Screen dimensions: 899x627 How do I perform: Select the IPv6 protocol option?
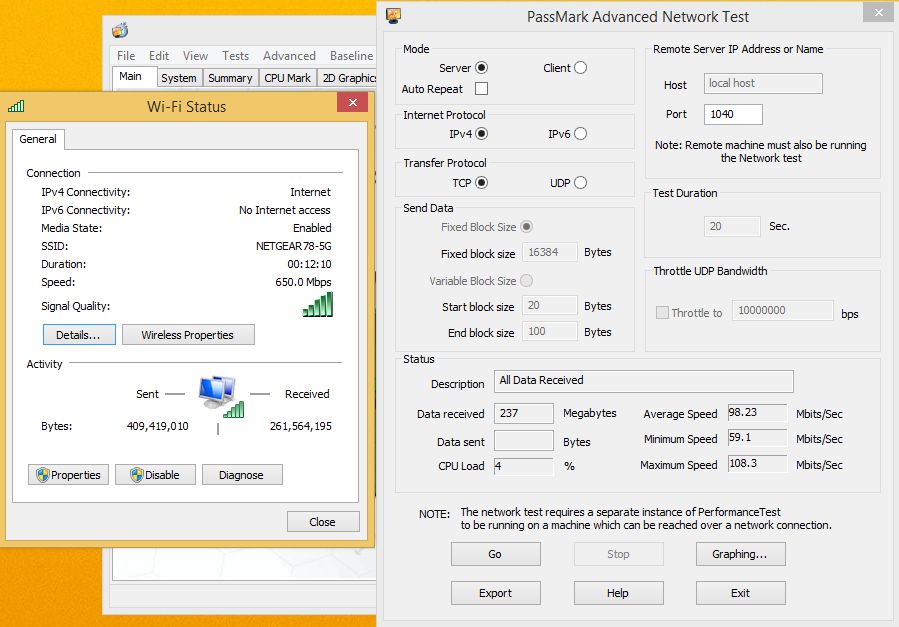pos(580,134)
